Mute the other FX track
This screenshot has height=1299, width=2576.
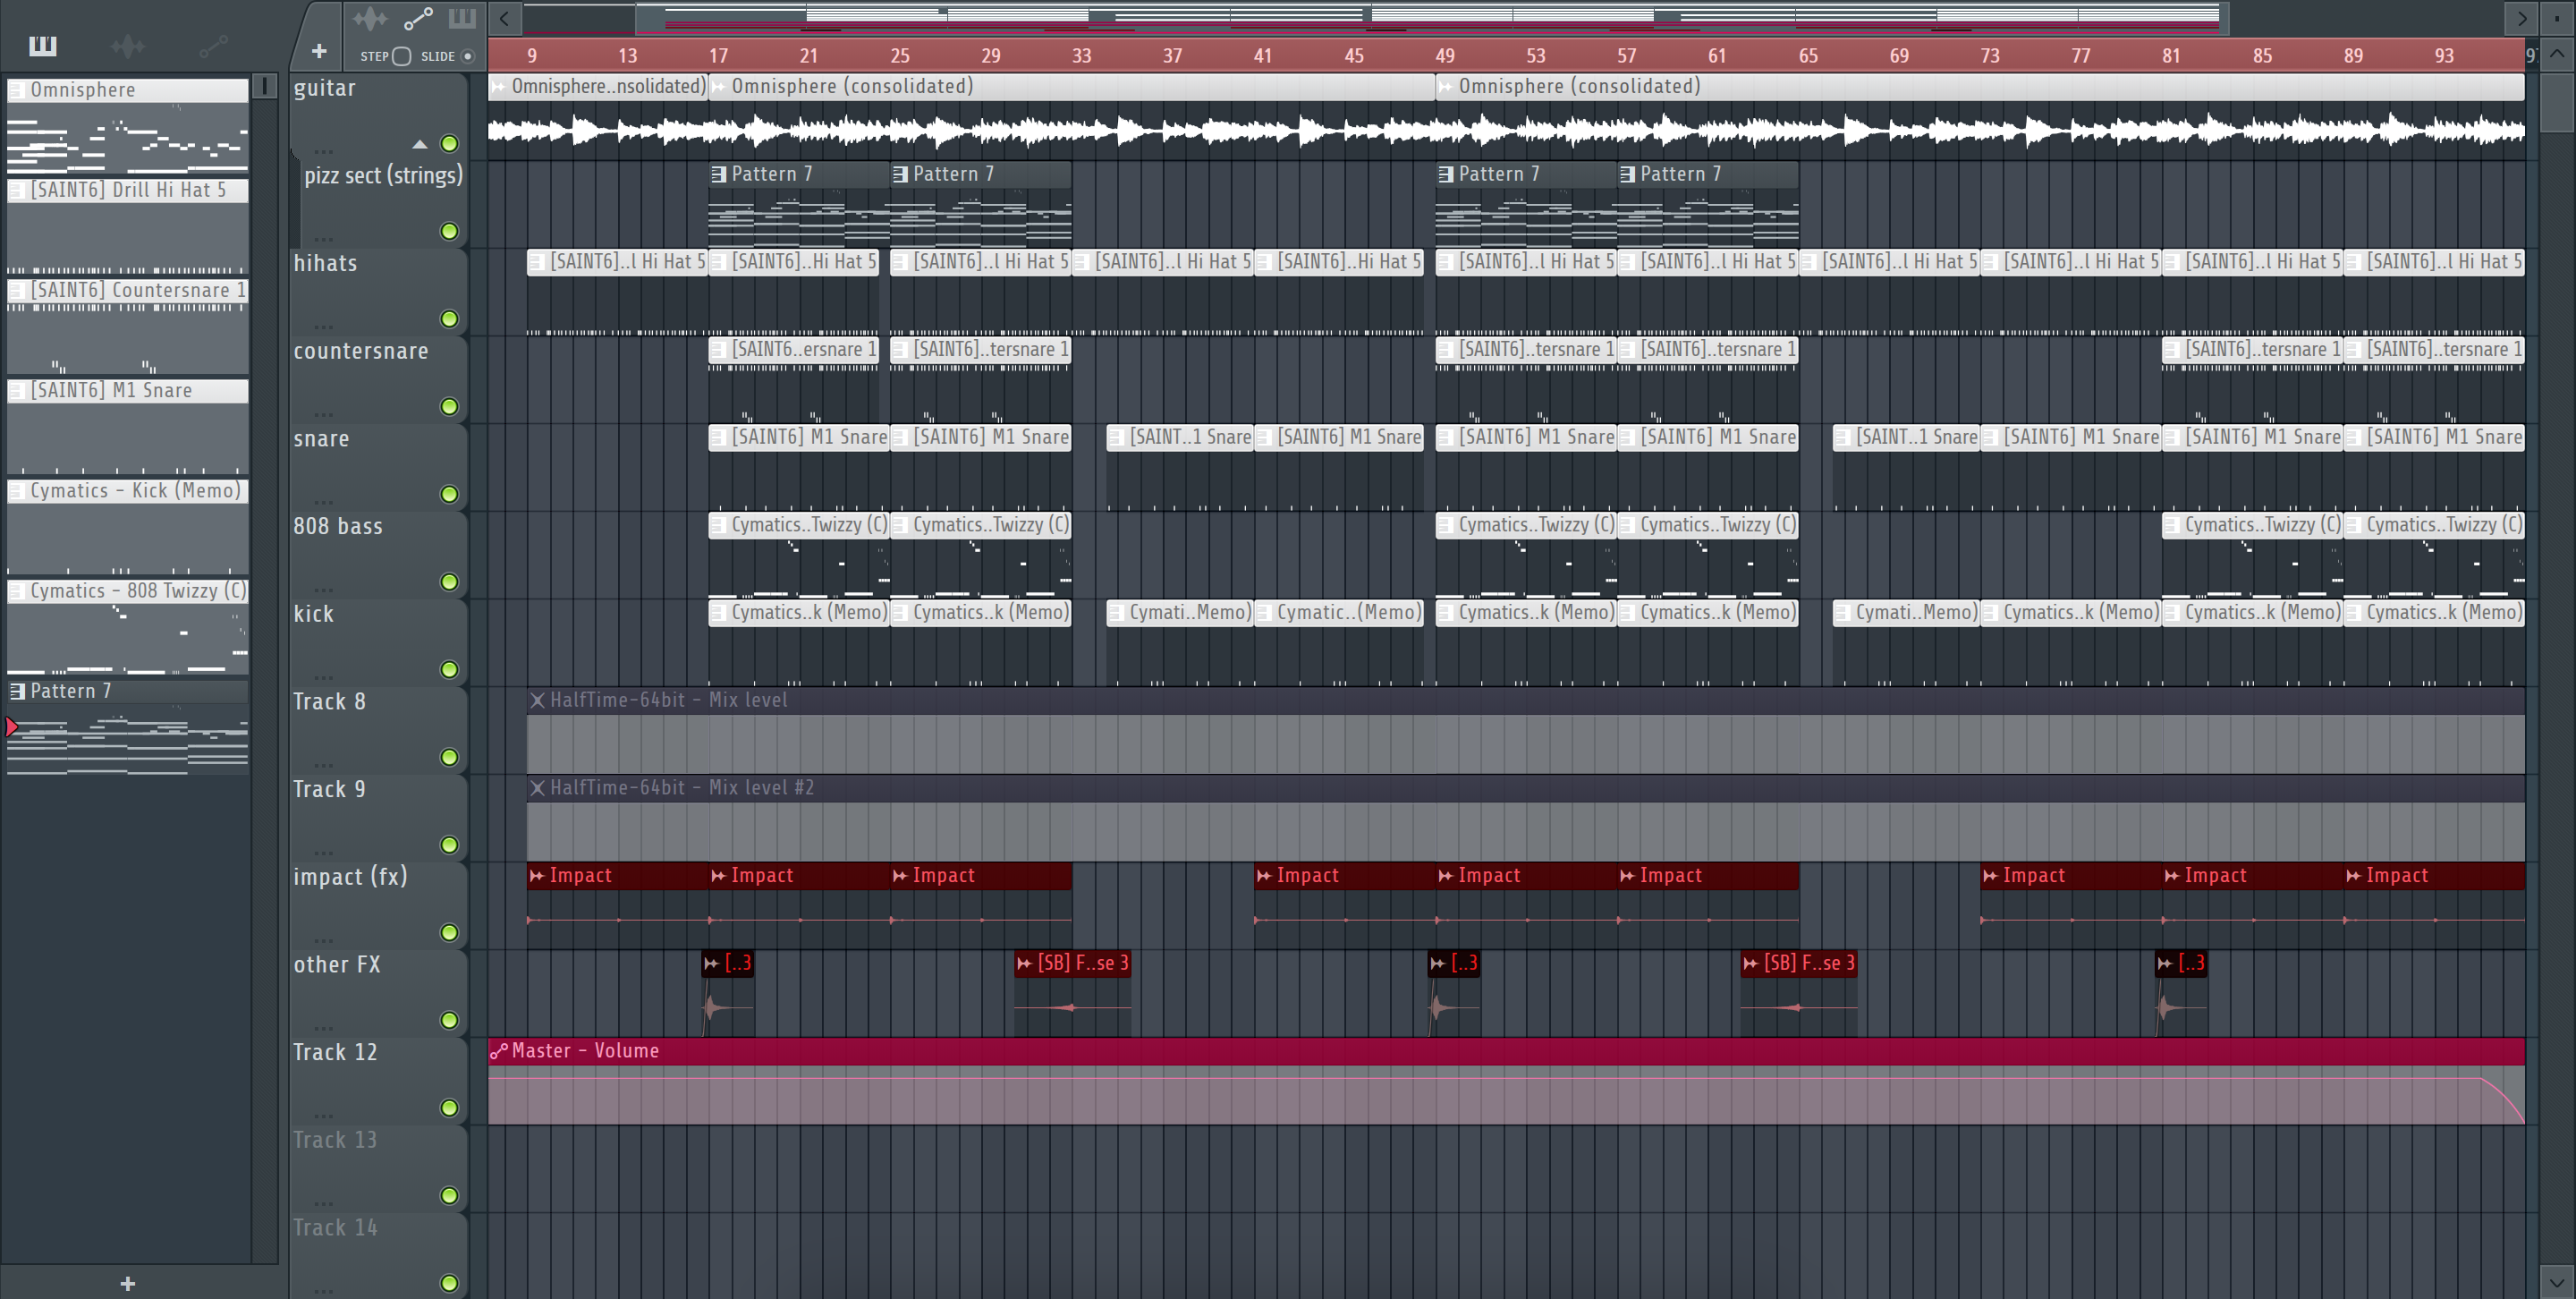450,1020
